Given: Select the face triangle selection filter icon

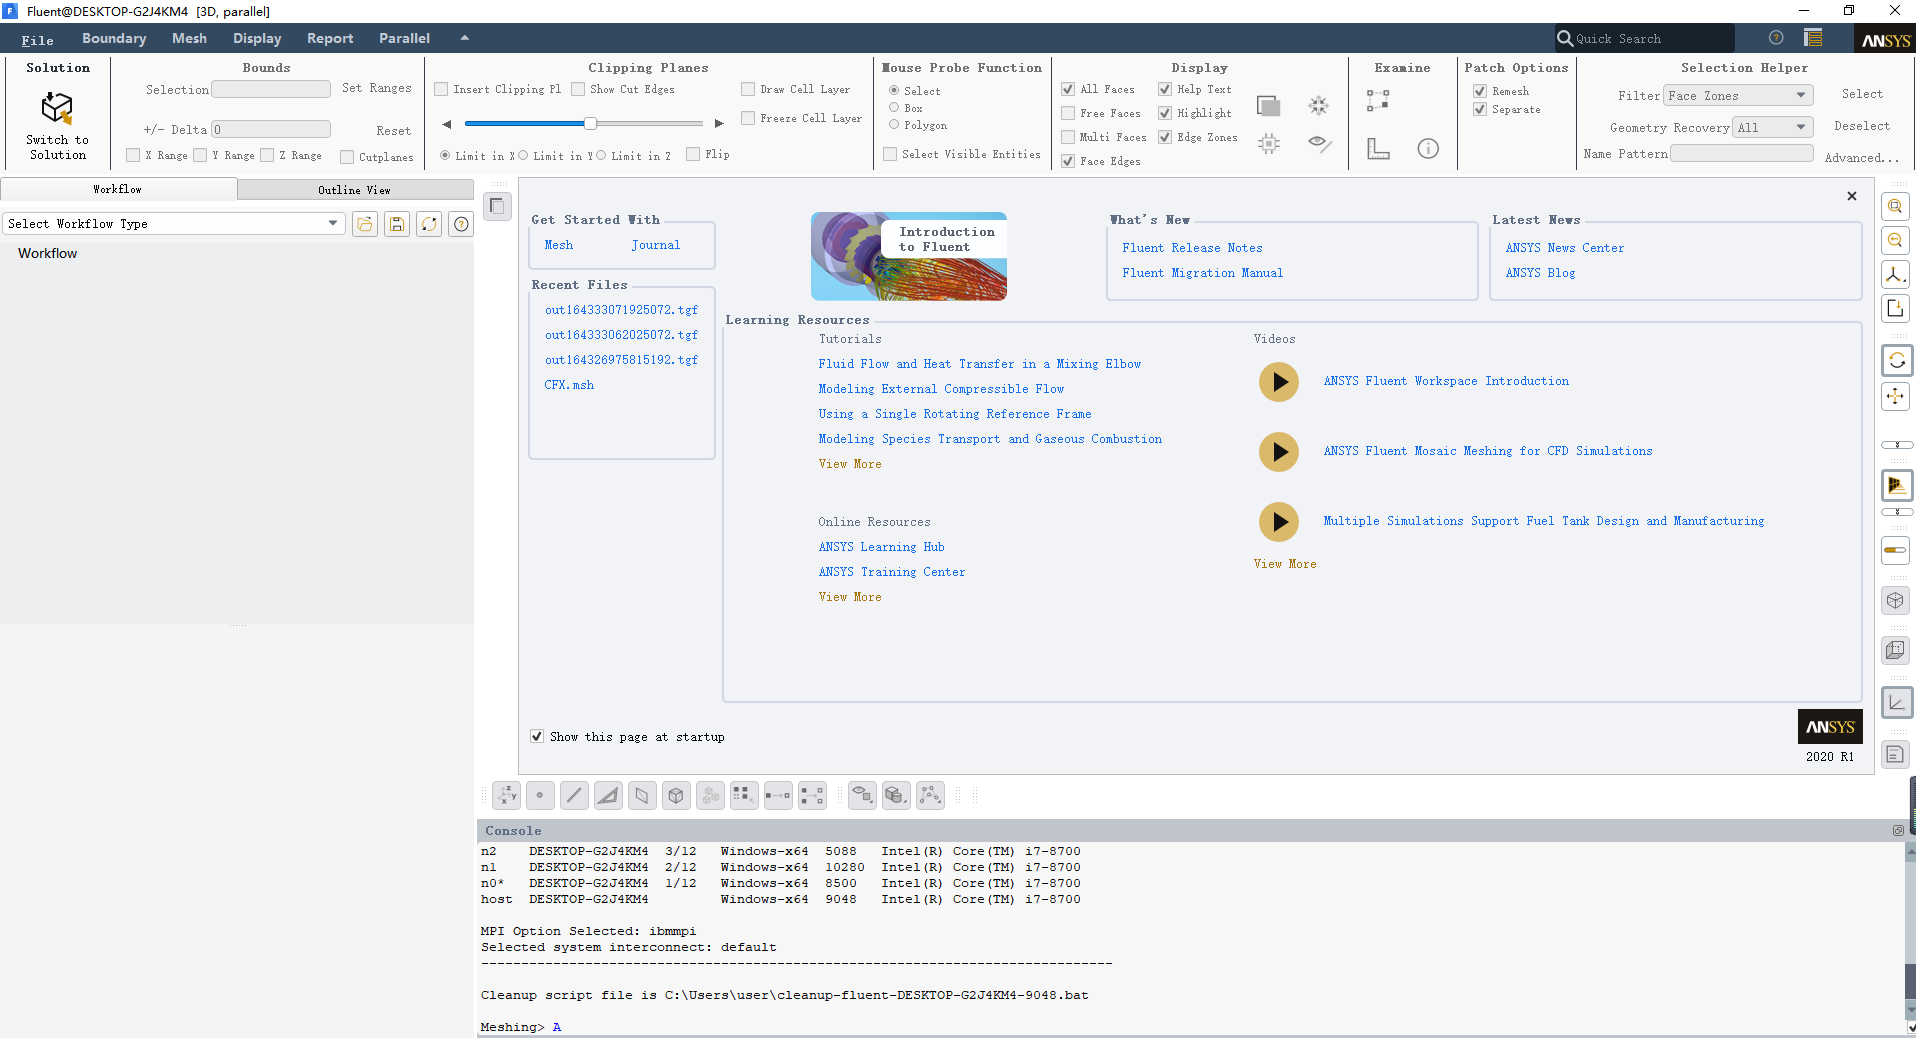Looking at the screenshot, I should (x=608, y=795).
